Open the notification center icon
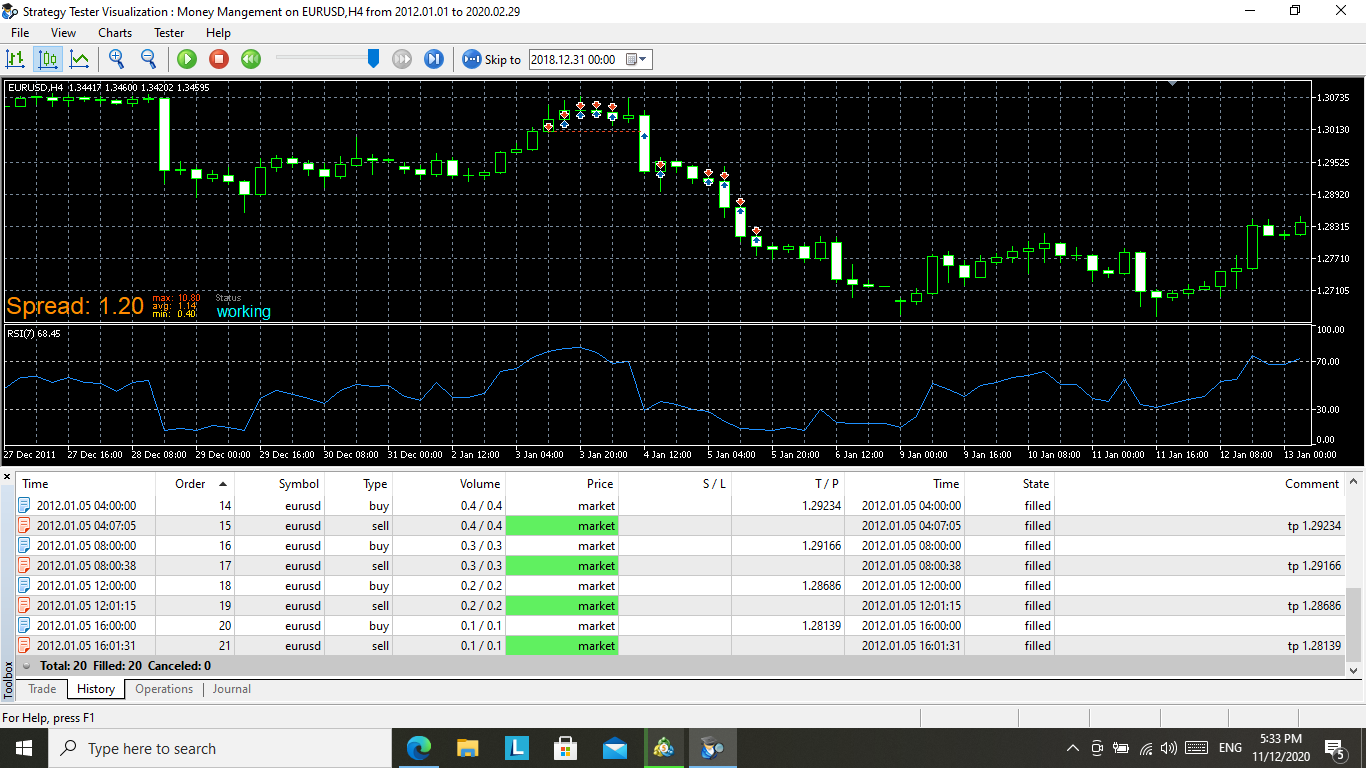1366x768 pixels. click(1334, 748)
